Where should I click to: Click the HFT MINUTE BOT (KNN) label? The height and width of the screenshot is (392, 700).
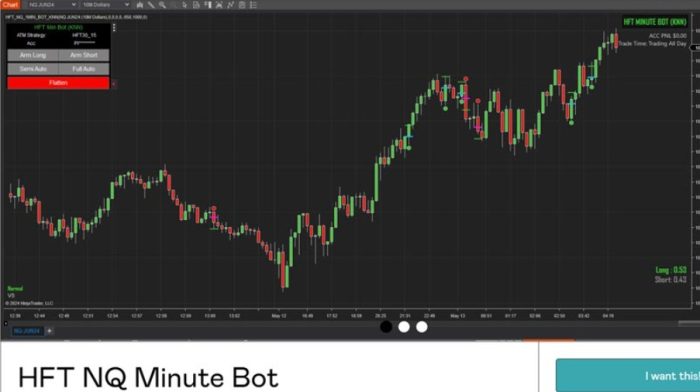[655, 22]
